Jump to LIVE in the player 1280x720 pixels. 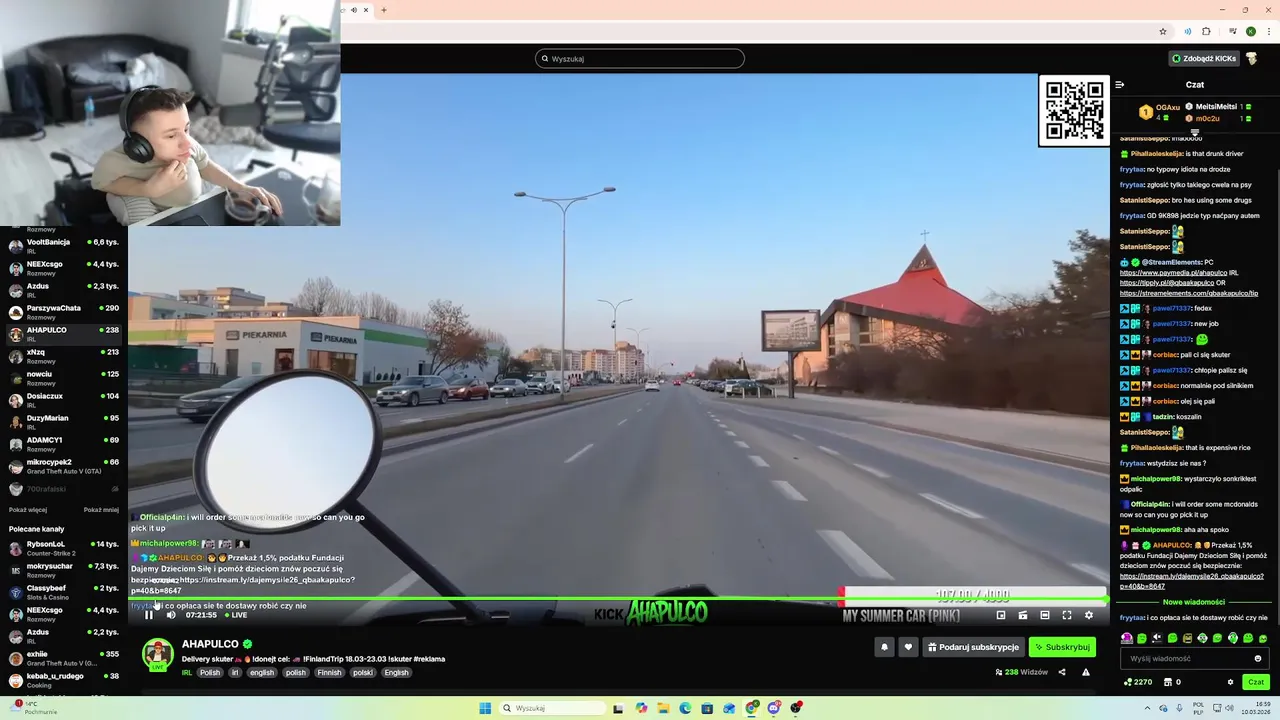pos(236,615)
